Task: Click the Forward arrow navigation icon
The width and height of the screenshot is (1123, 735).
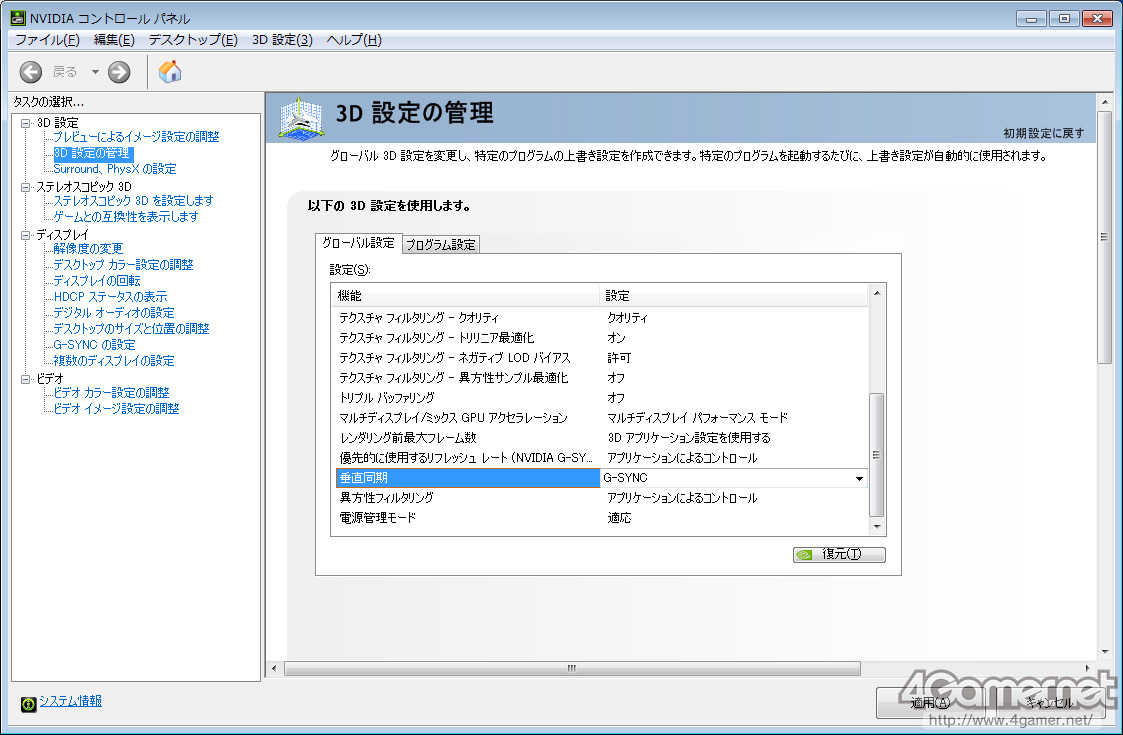Action: coord(119,72)
